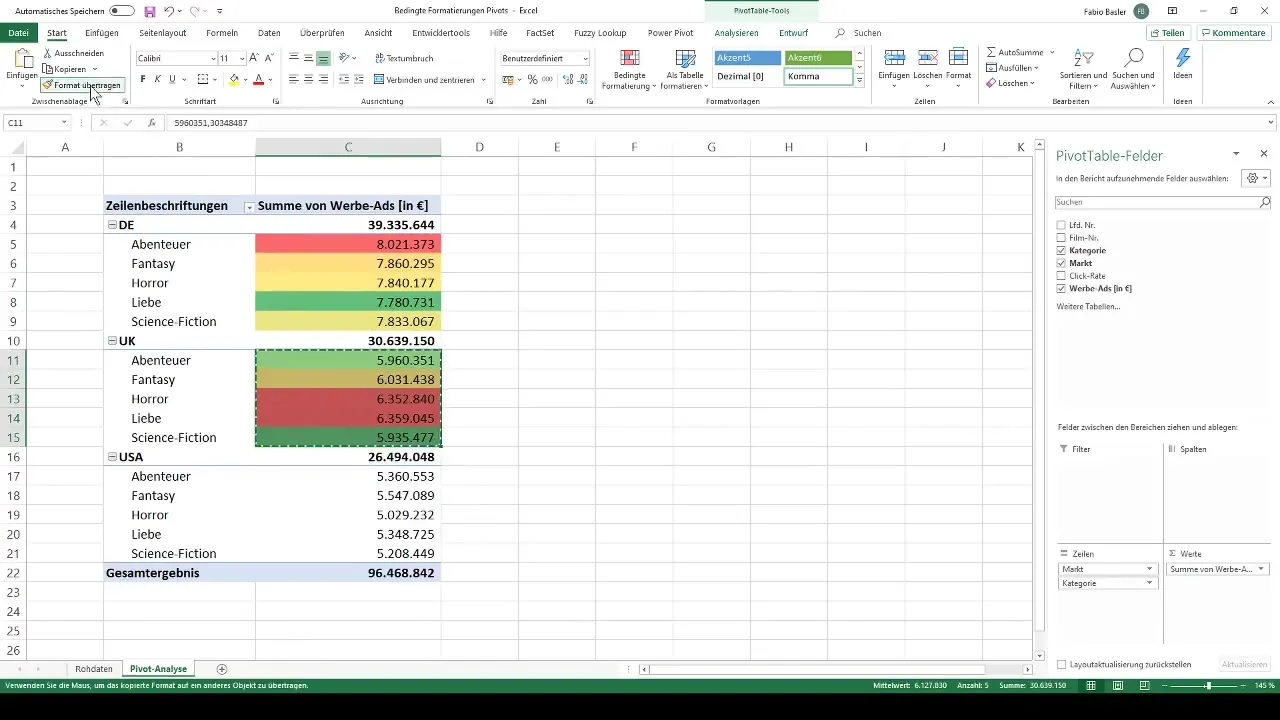Select the Komma cell style

coord(818,77)
